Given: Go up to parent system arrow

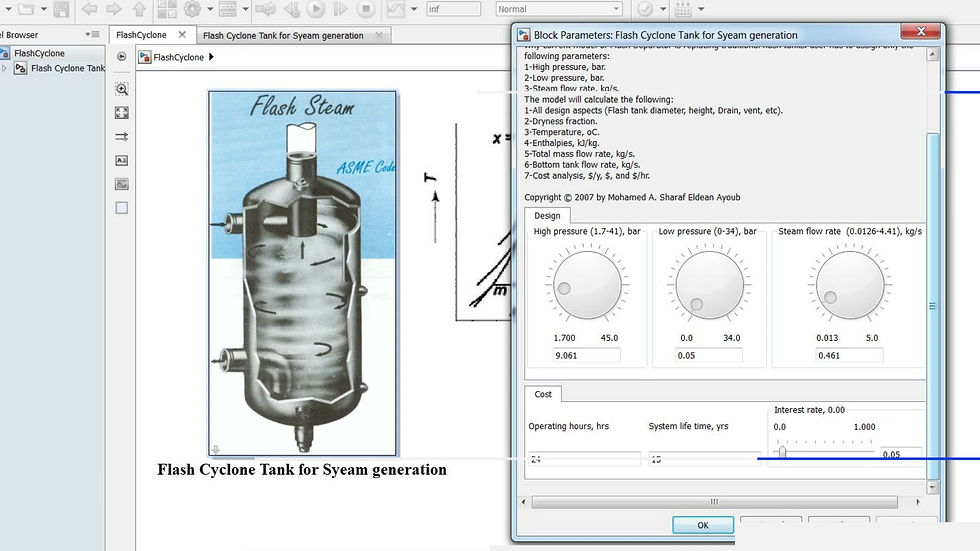Looking at the screenshot, I should pos(139,9).
